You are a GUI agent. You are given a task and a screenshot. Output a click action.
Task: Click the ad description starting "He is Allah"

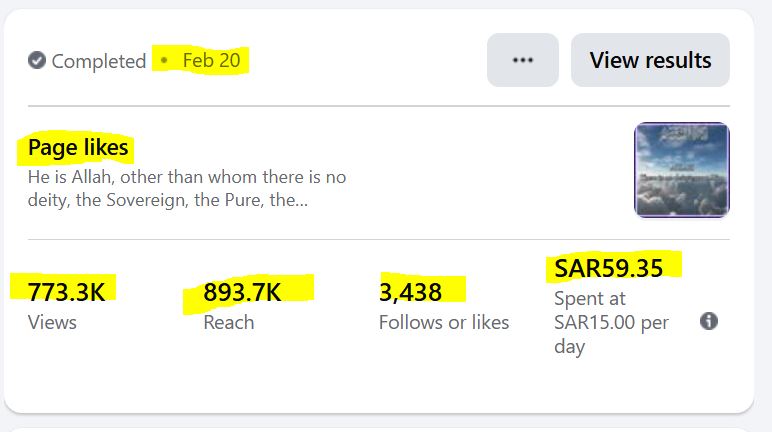[187, 188]
